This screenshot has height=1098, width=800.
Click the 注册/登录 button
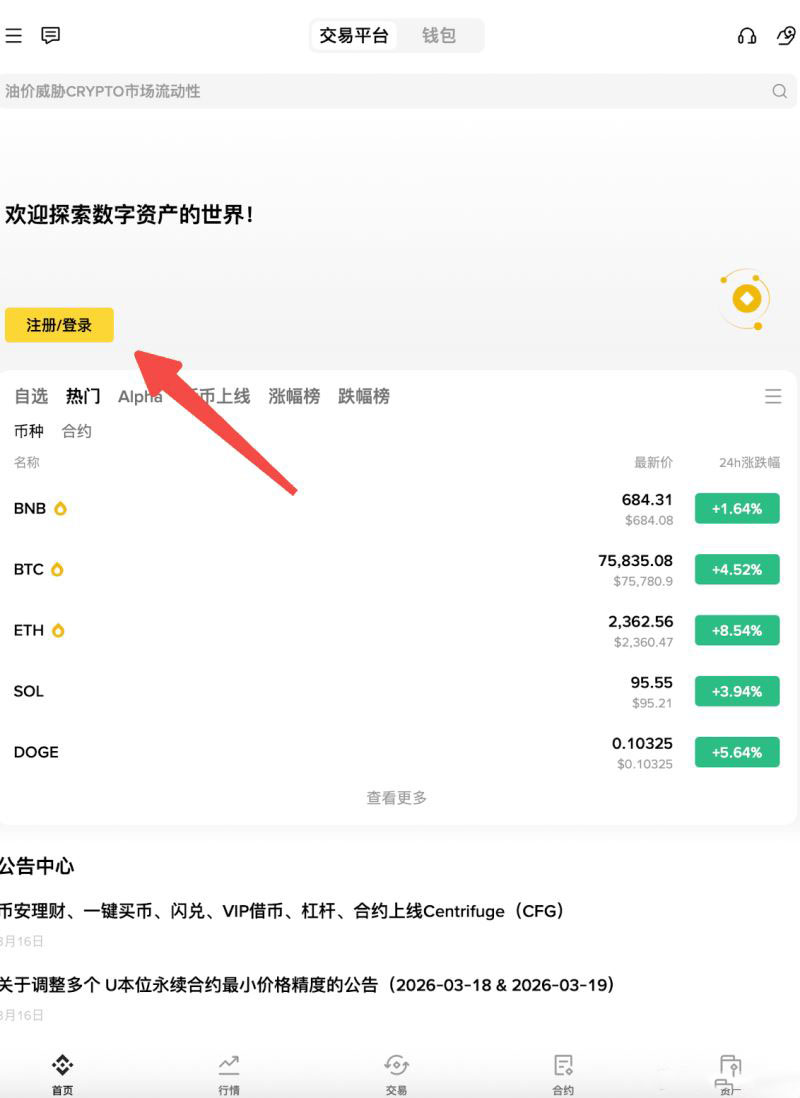coord(59,325)
